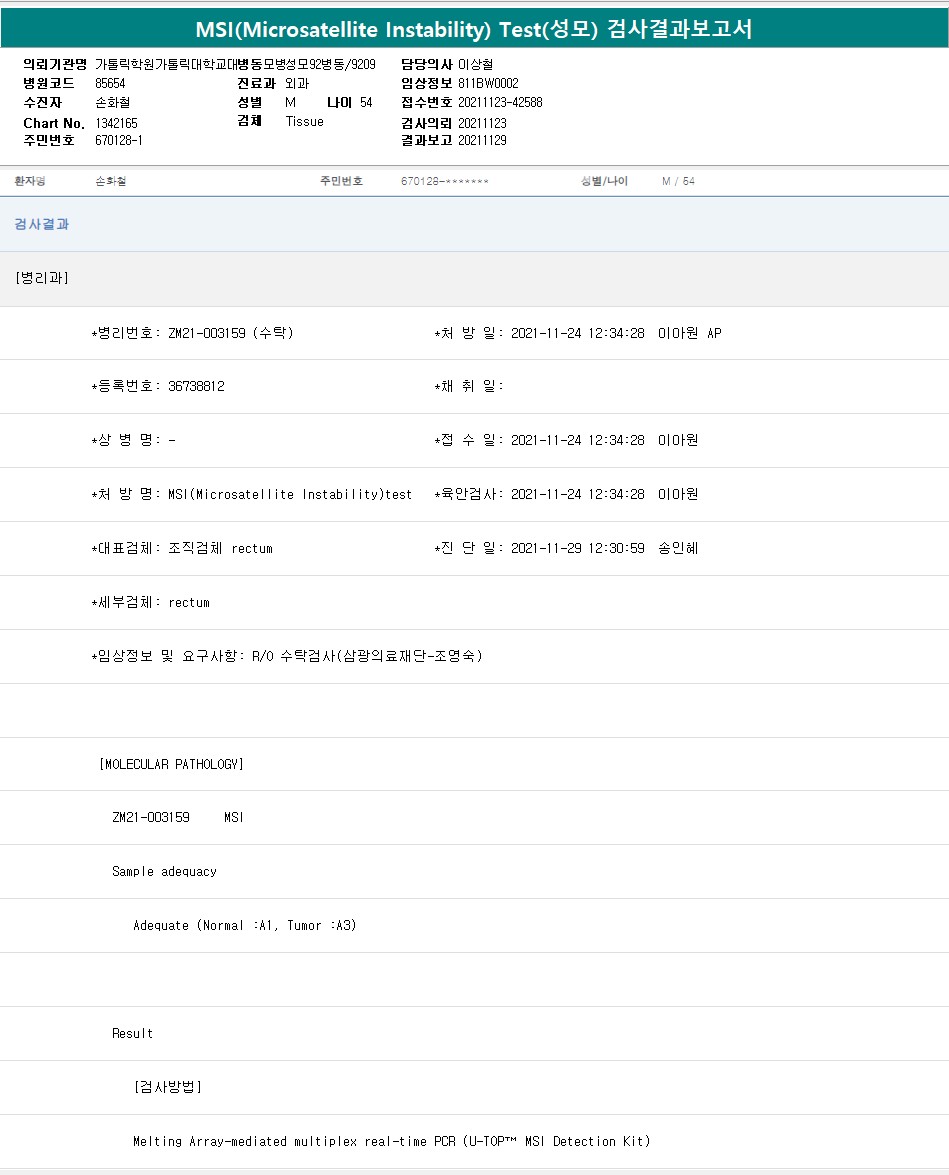Select the Melting Array-mediated multiplex PCR line
The image size is (949, 1175).
pos(391,1141)
